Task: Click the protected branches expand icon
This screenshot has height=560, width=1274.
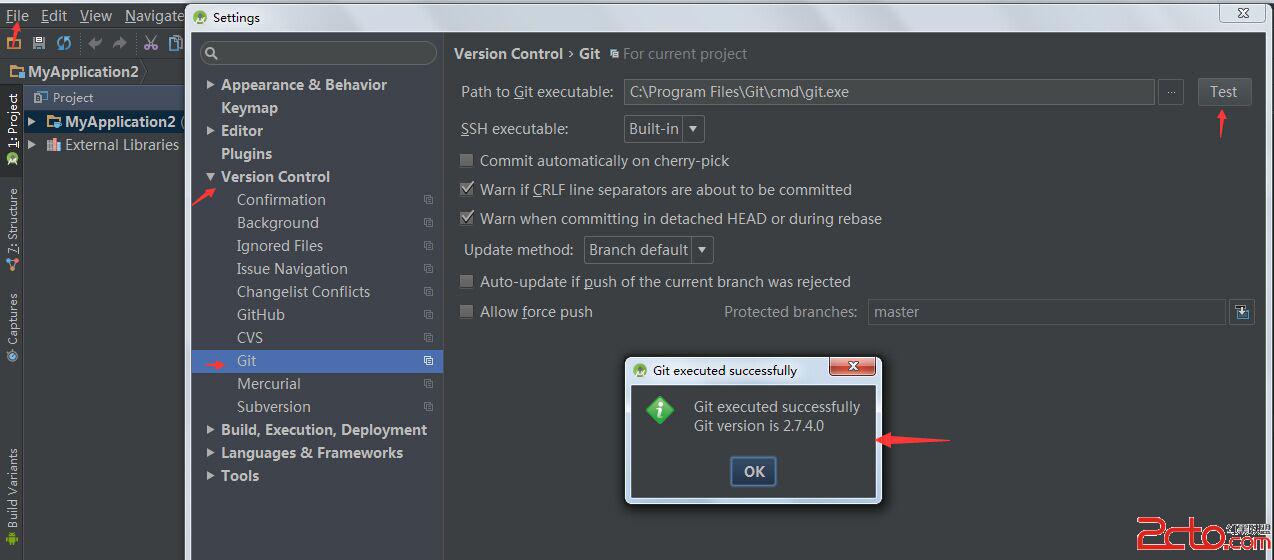Action: tap(1242, 312)
